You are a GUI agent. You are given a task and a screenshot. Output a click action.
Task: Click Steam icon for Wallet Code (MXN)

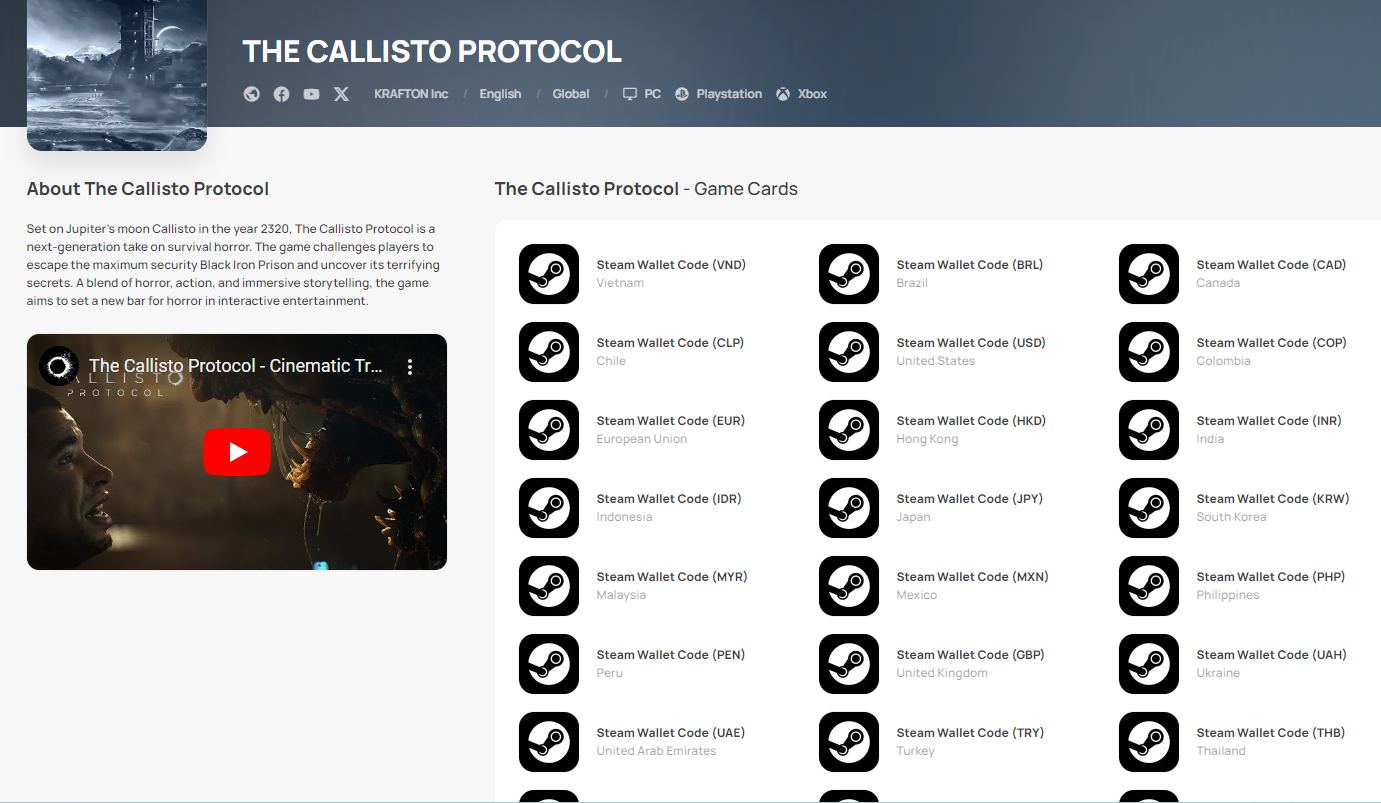coord(849,586)
